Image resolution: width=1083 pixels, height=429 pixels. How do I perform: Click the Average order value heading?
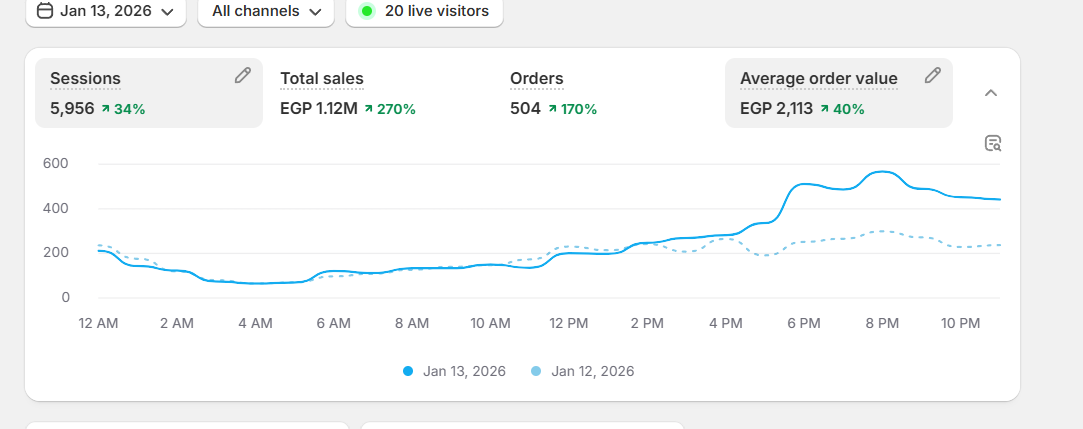818,79
